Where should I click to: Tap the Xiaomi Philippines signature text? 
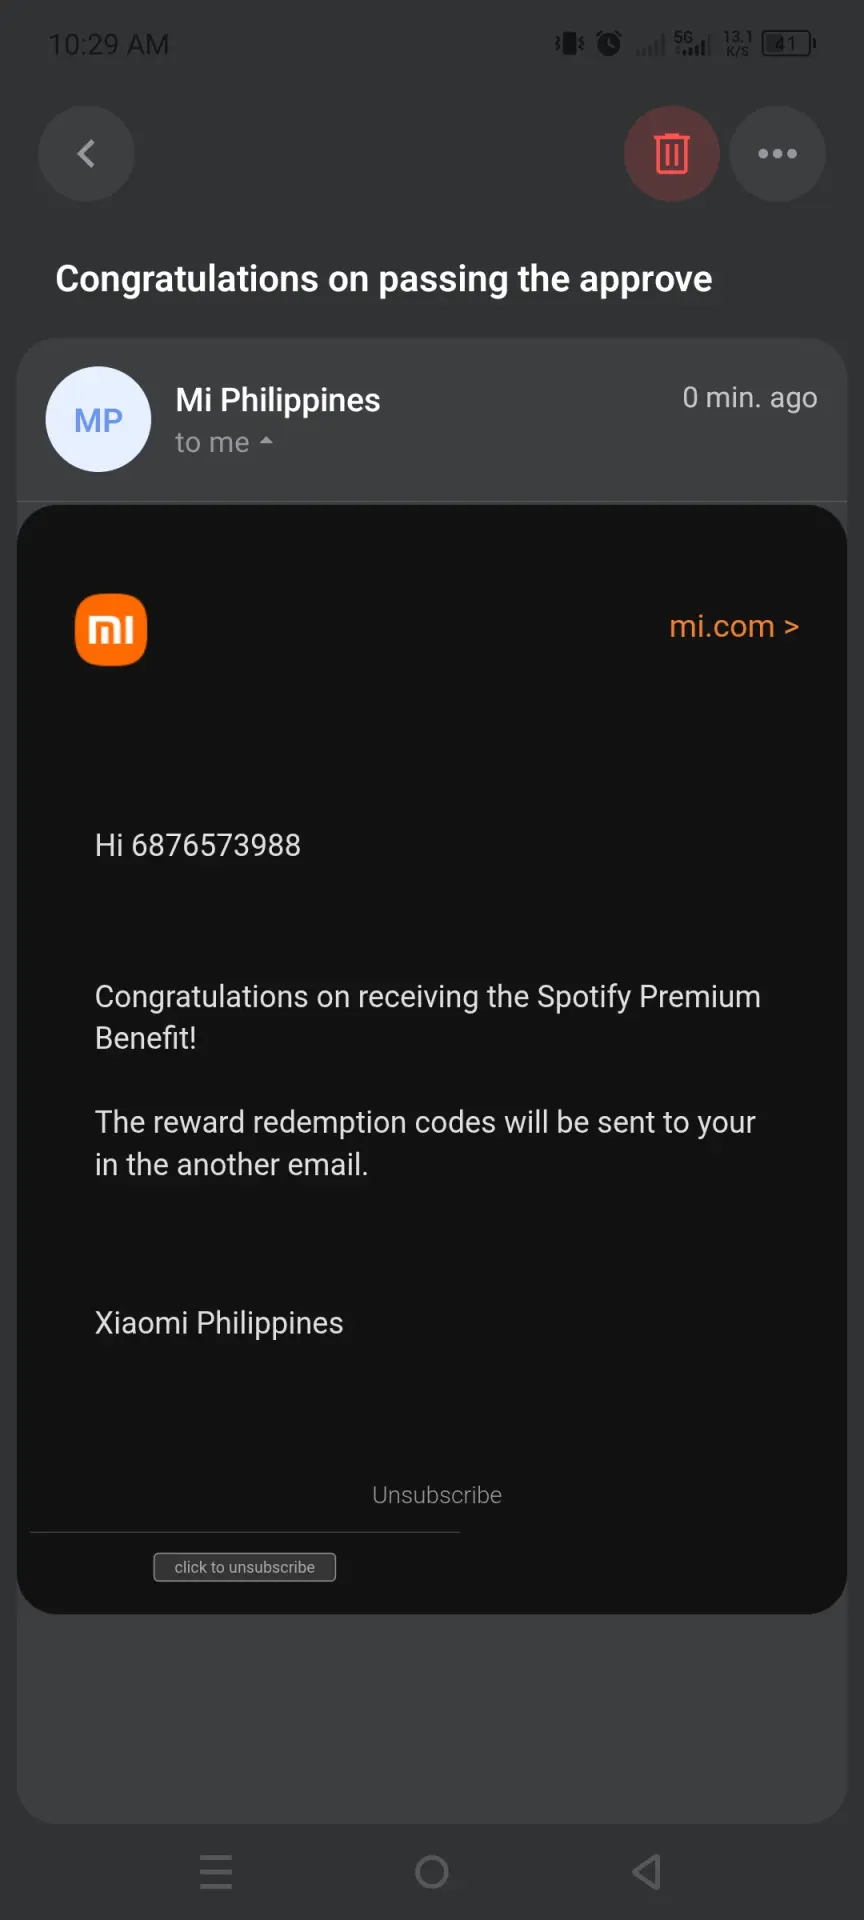(x=219, y=1323)
